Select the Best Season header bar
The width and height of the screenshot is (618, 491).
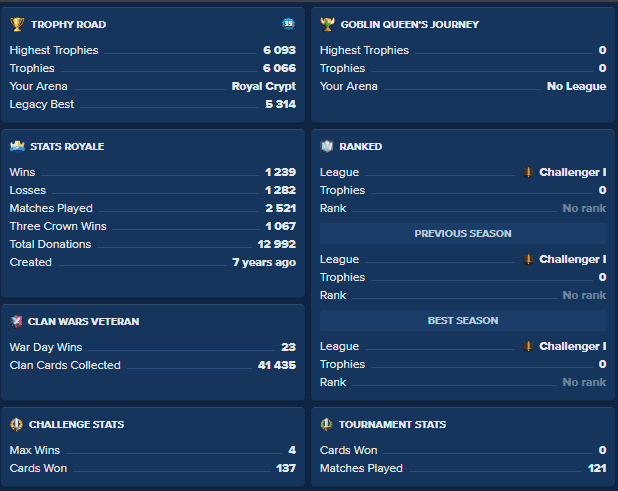[462, 321]
